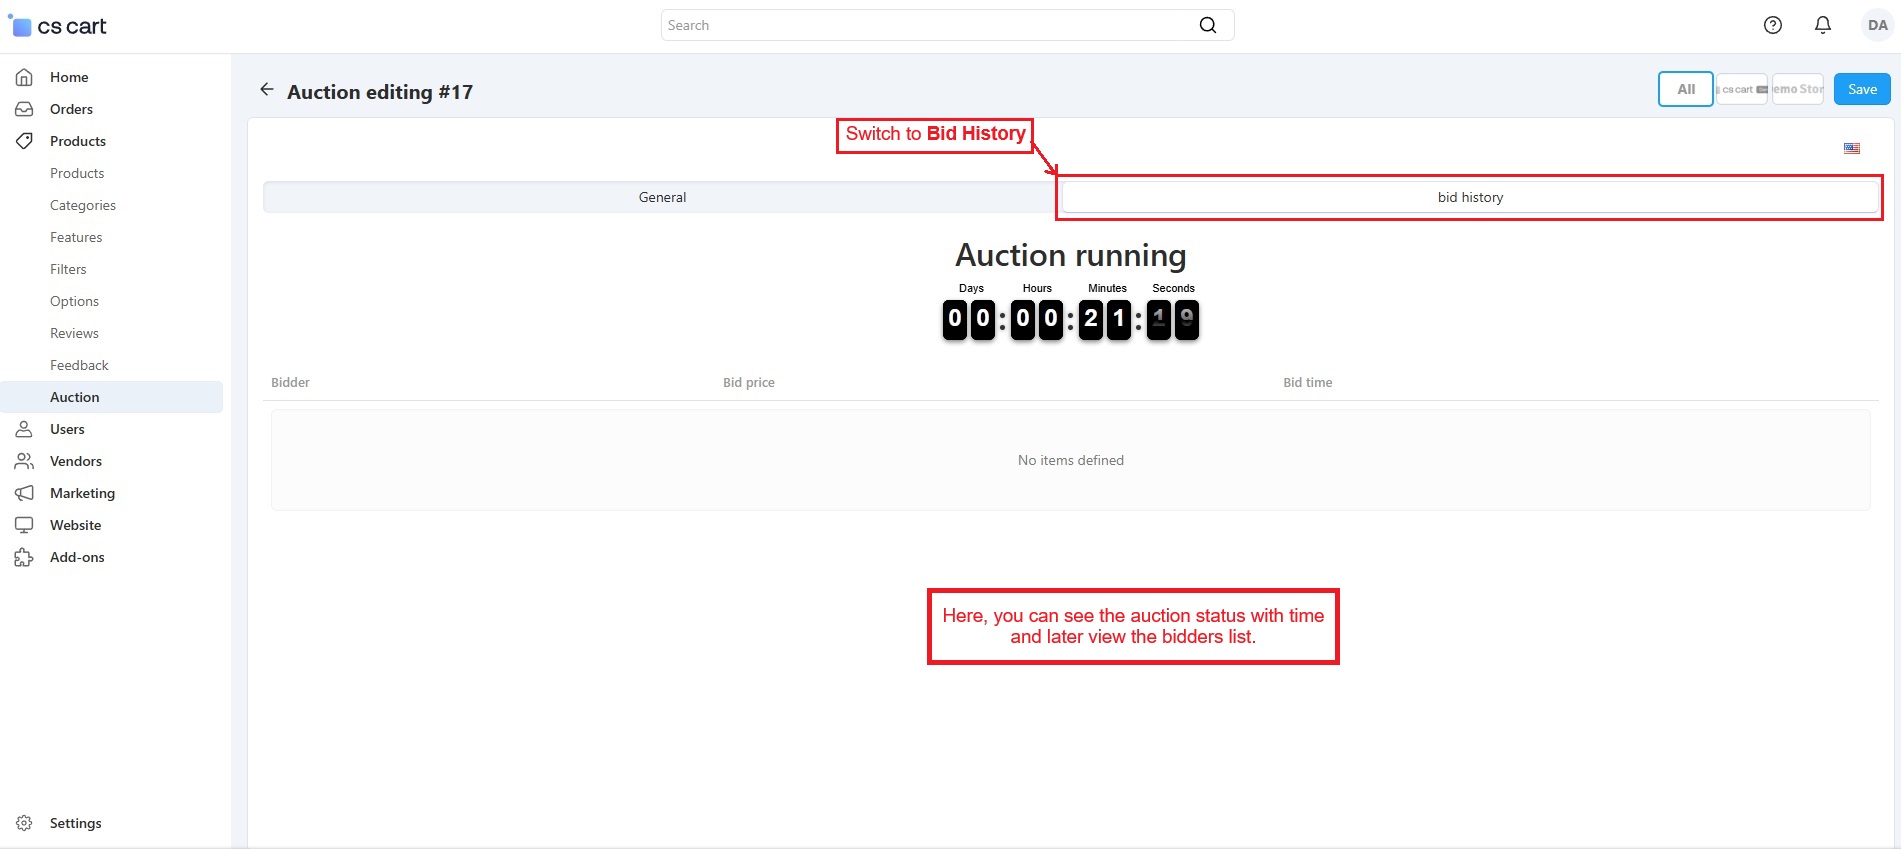
Task: Open the DA user avatar menu
Action: (x=1877, y=25)
